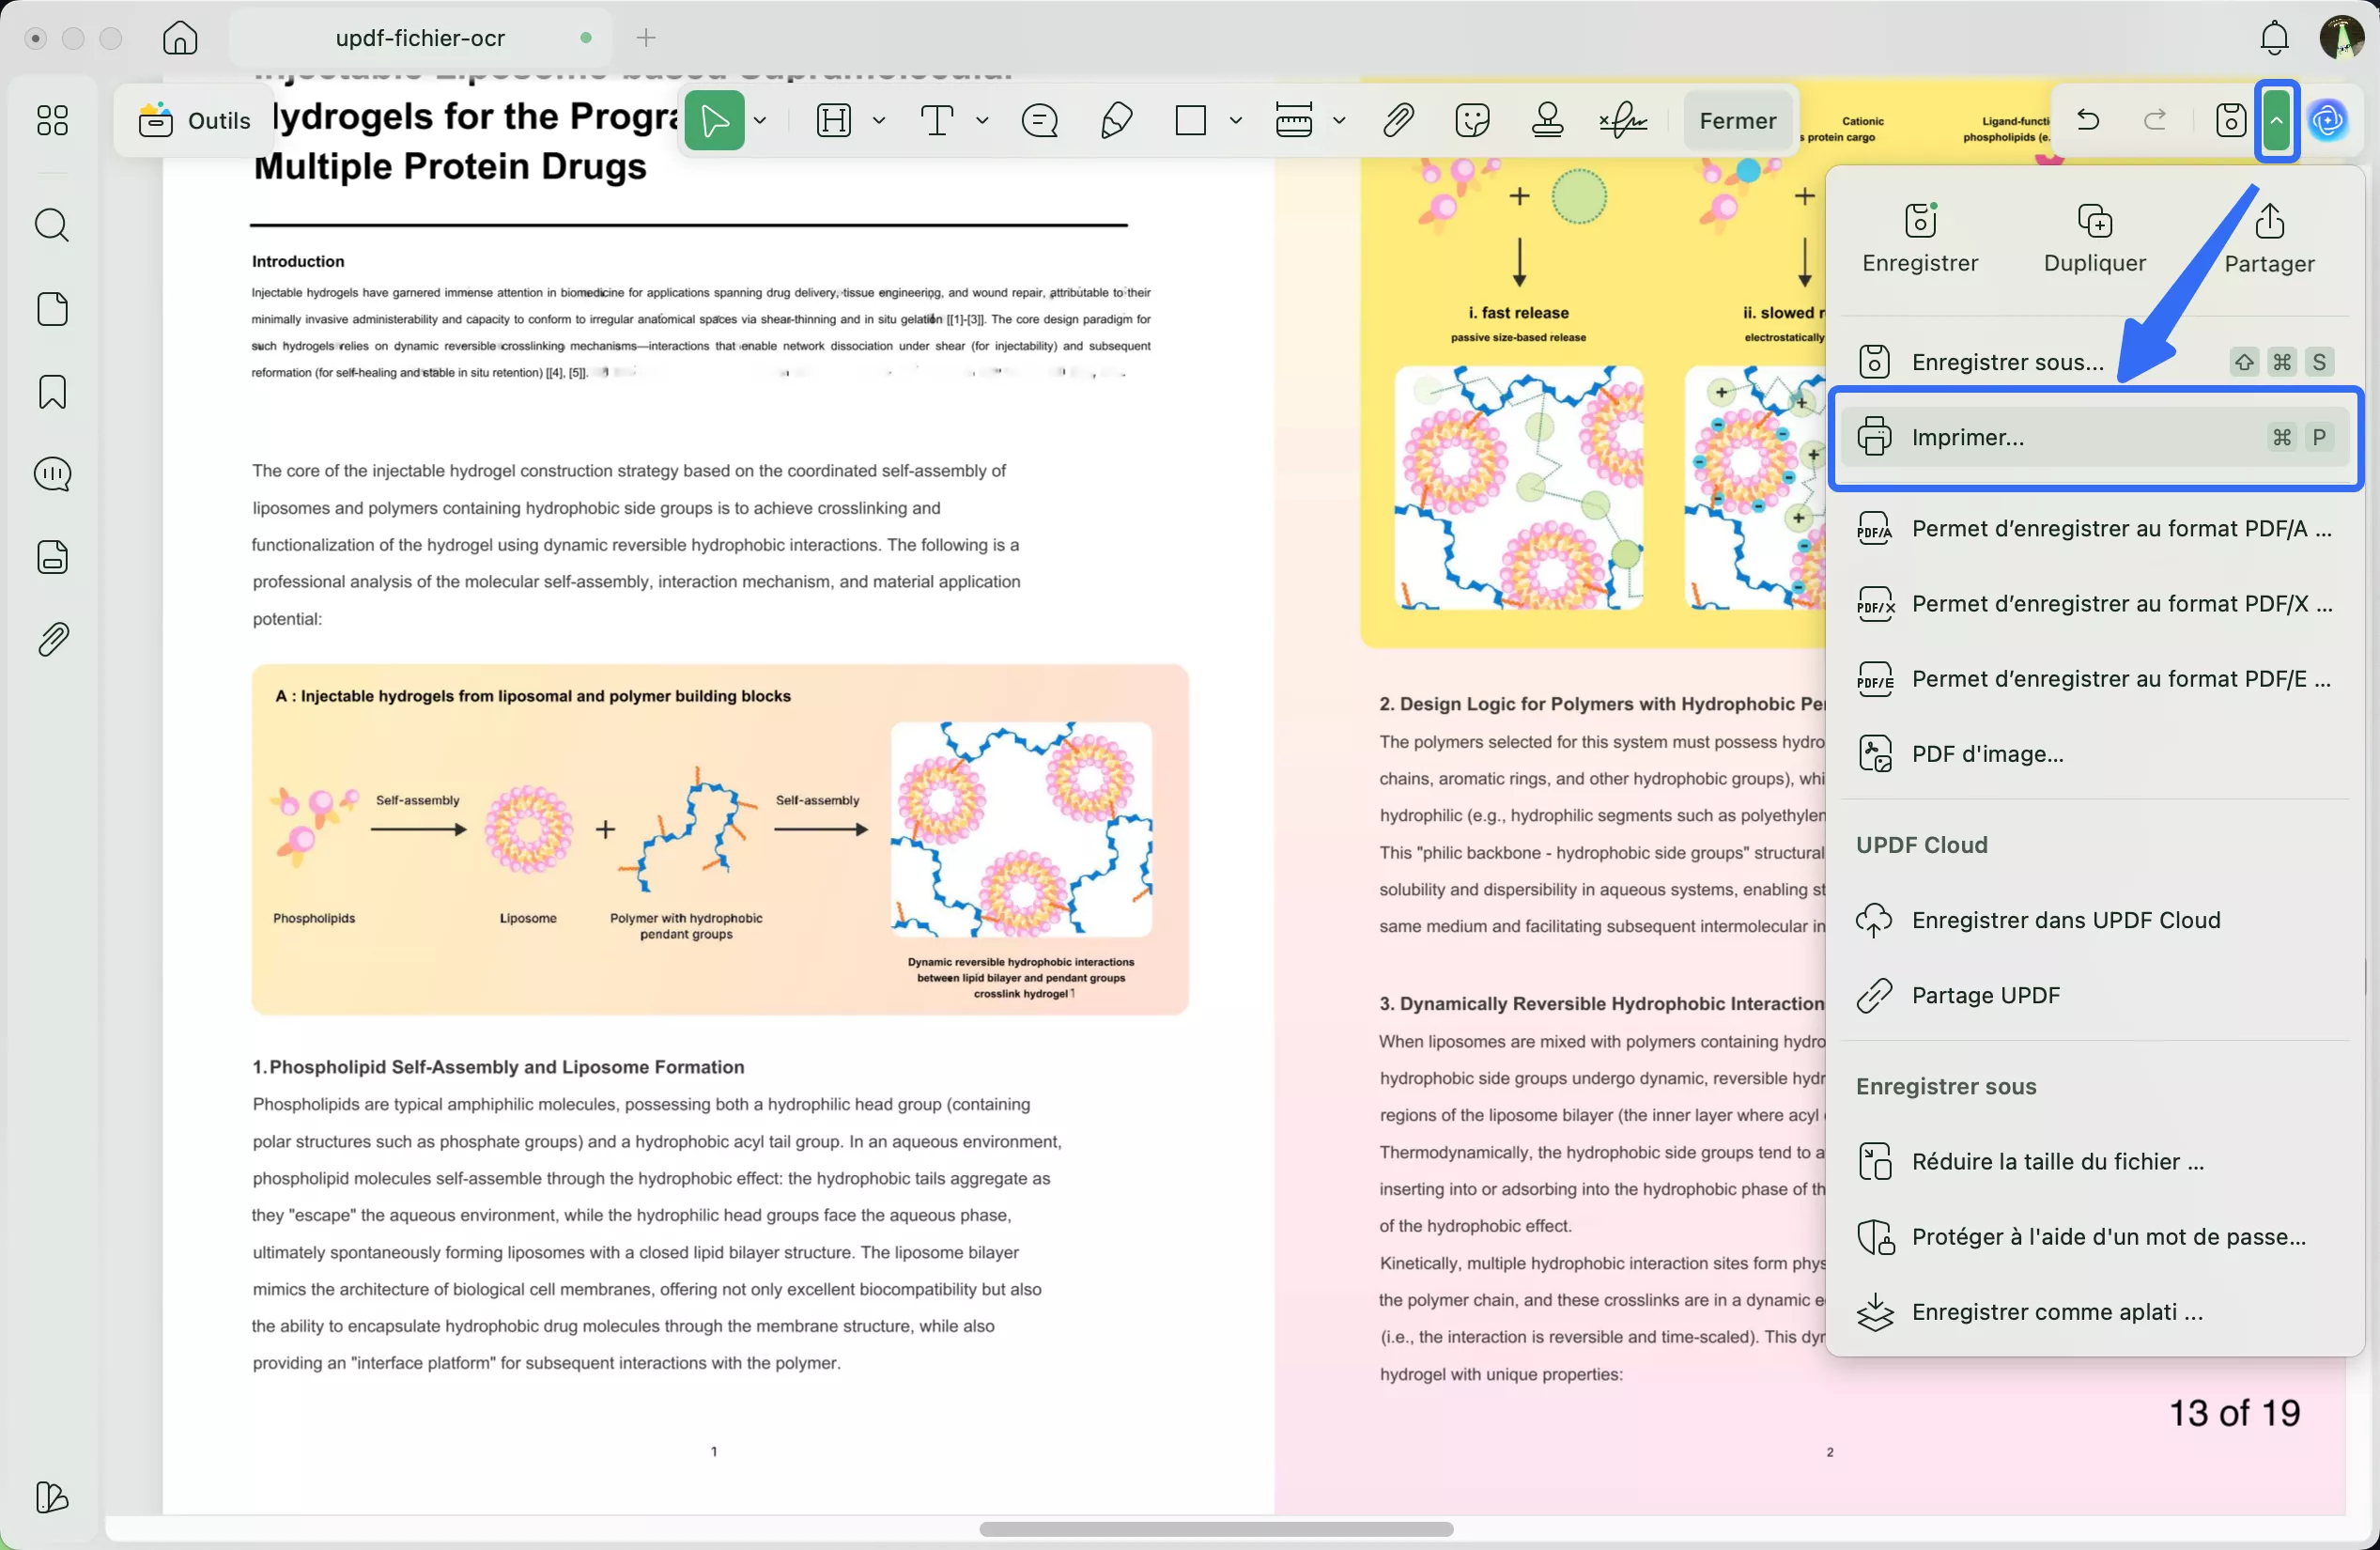The height and width of the screenshot is (1550, 2380).
Task: Open the search panel in the sidebar
Action: pyautogui.click(x=52, y=225)
